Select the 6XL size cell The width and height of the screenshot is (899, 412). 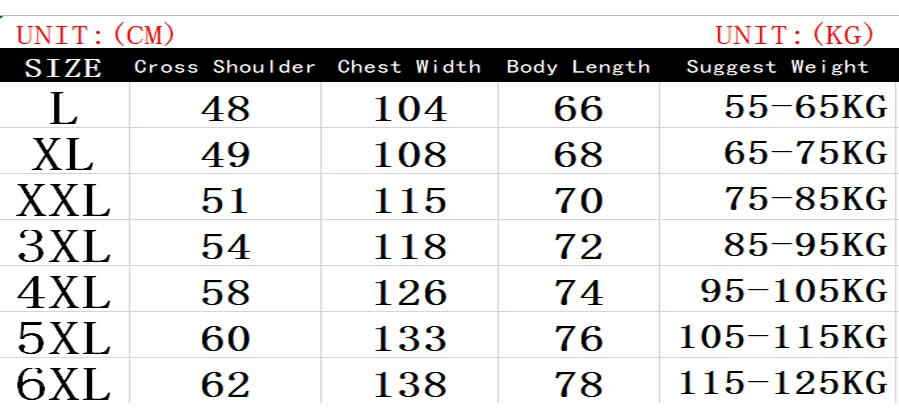[62, 384]
